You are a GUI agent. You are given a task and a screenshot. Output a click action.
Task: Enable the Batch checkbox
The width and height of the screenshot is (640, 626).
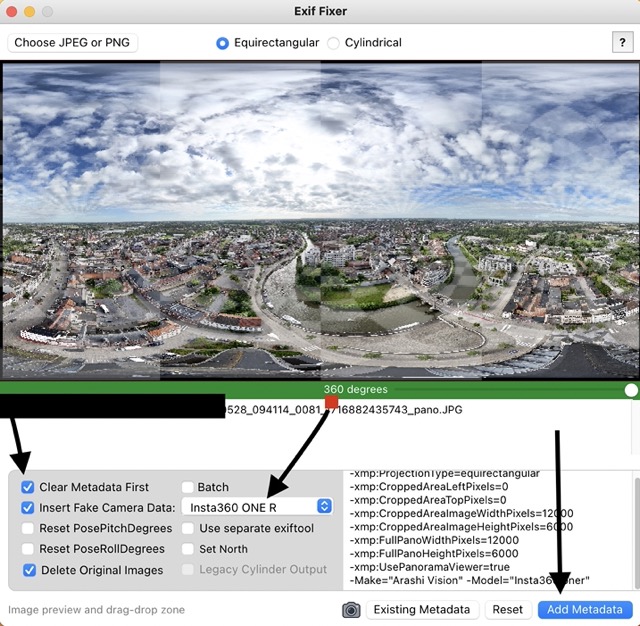[x=189, y=487]
